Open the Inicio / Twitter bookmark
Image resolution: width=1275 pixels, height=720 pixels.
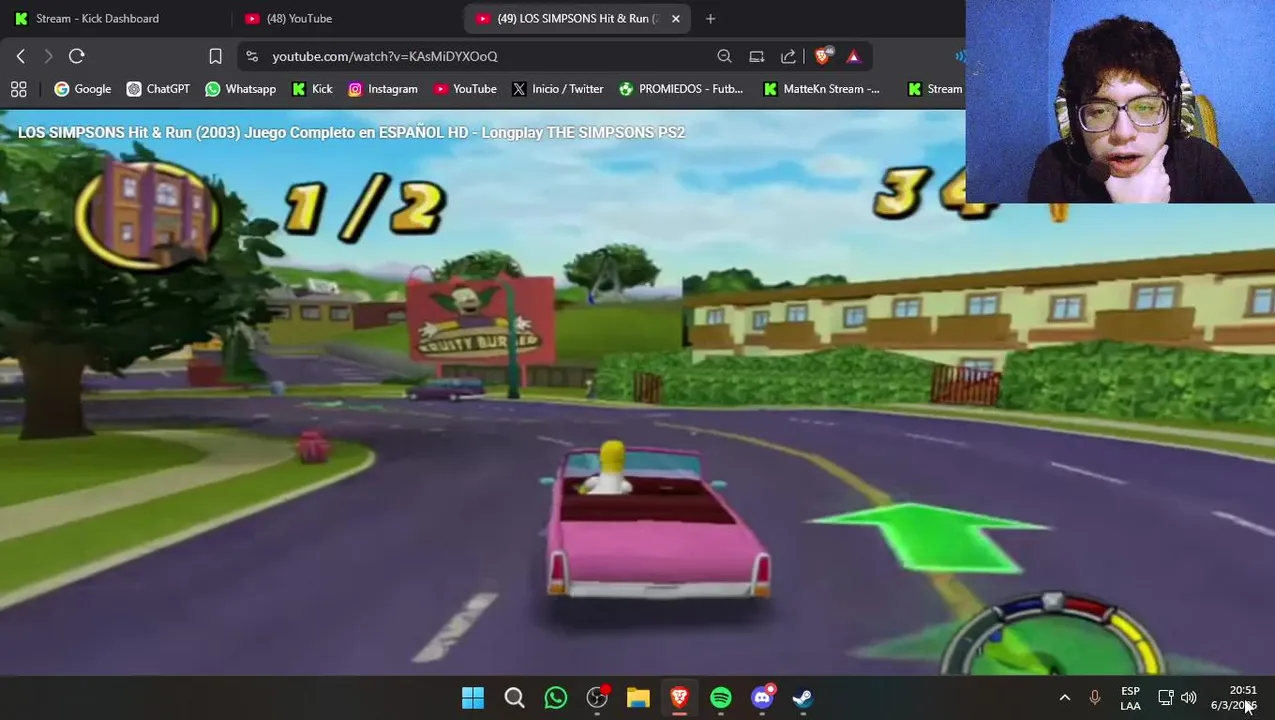pyautogui.click(x=558, y=89)
